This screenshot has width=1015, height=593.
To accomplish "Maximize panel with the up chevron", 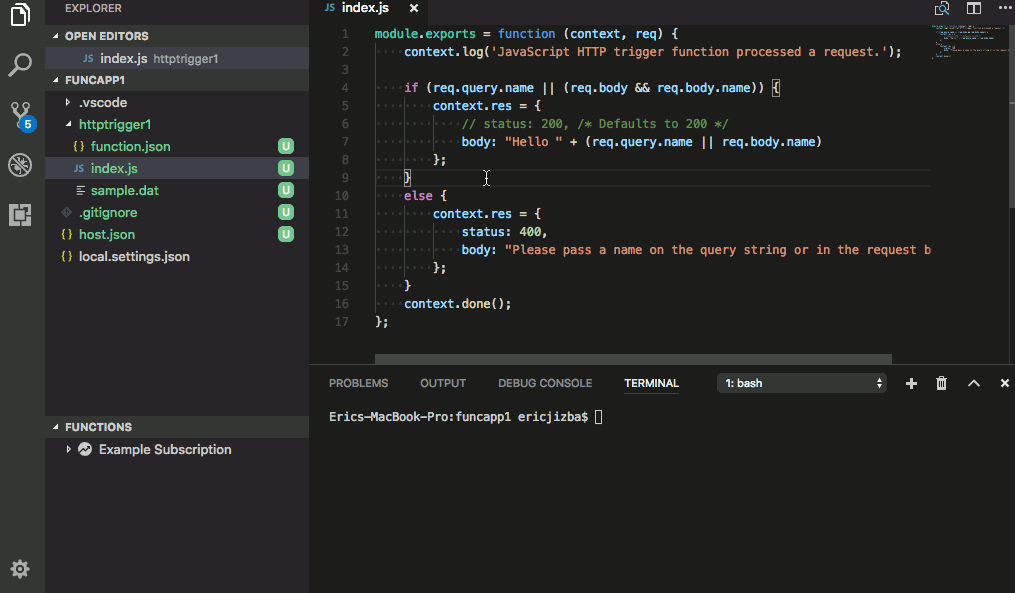I will click(973, 383).
